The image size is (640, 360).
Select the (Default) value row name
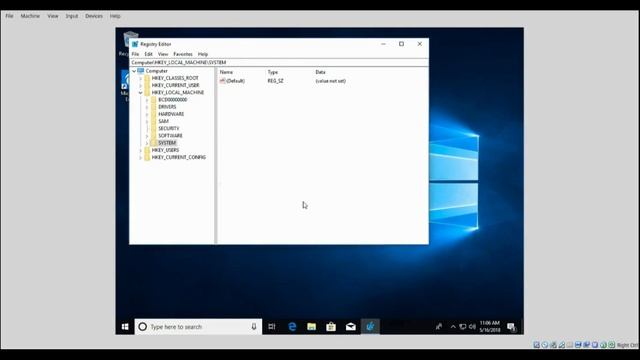click(236, 81)
